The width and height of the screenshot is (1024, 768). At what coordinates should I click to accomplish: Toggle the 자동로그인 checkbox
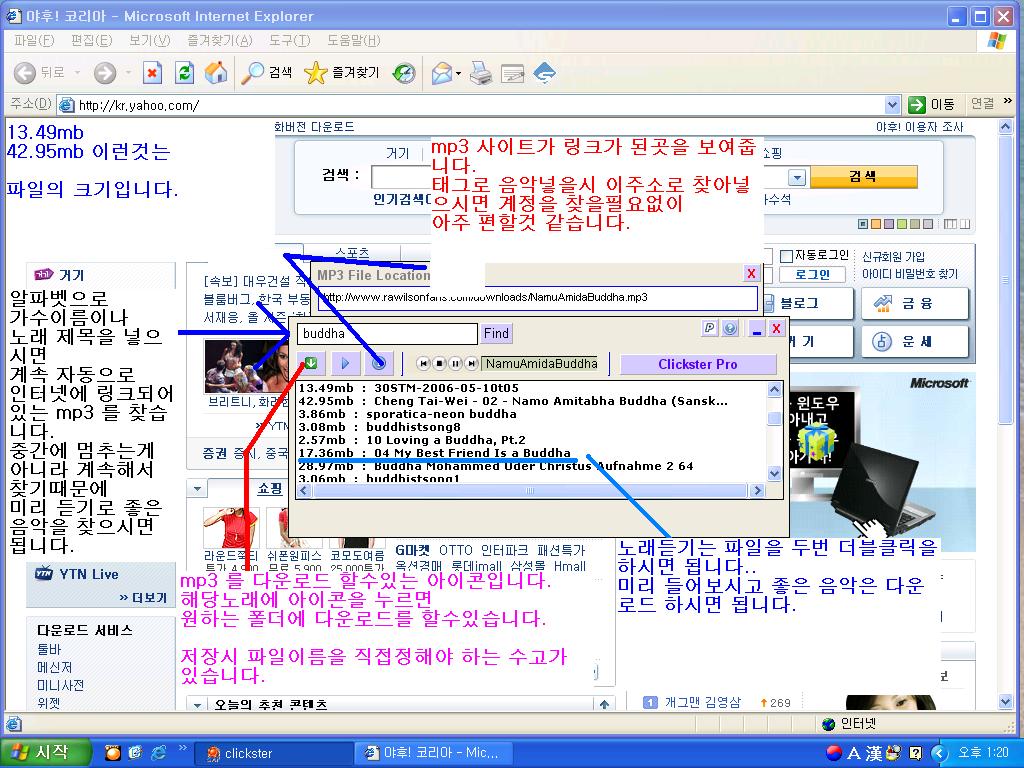(786, 256)
